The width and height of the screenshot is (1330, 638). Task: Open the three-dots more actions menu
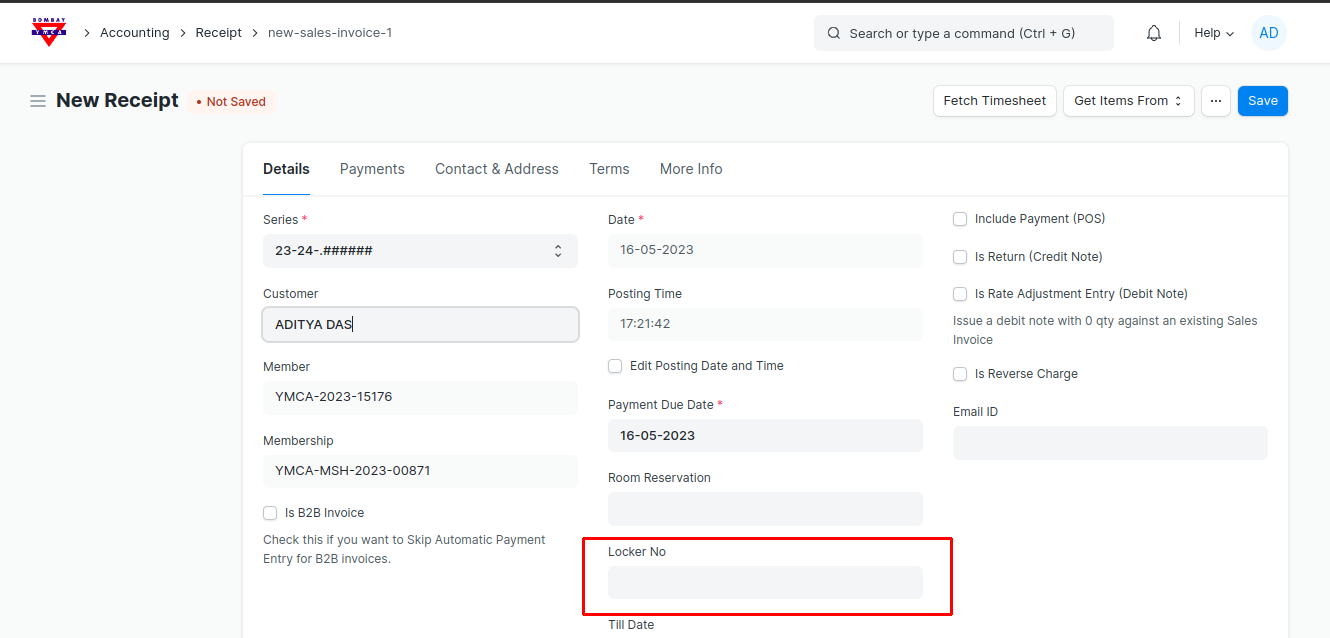1216,101
